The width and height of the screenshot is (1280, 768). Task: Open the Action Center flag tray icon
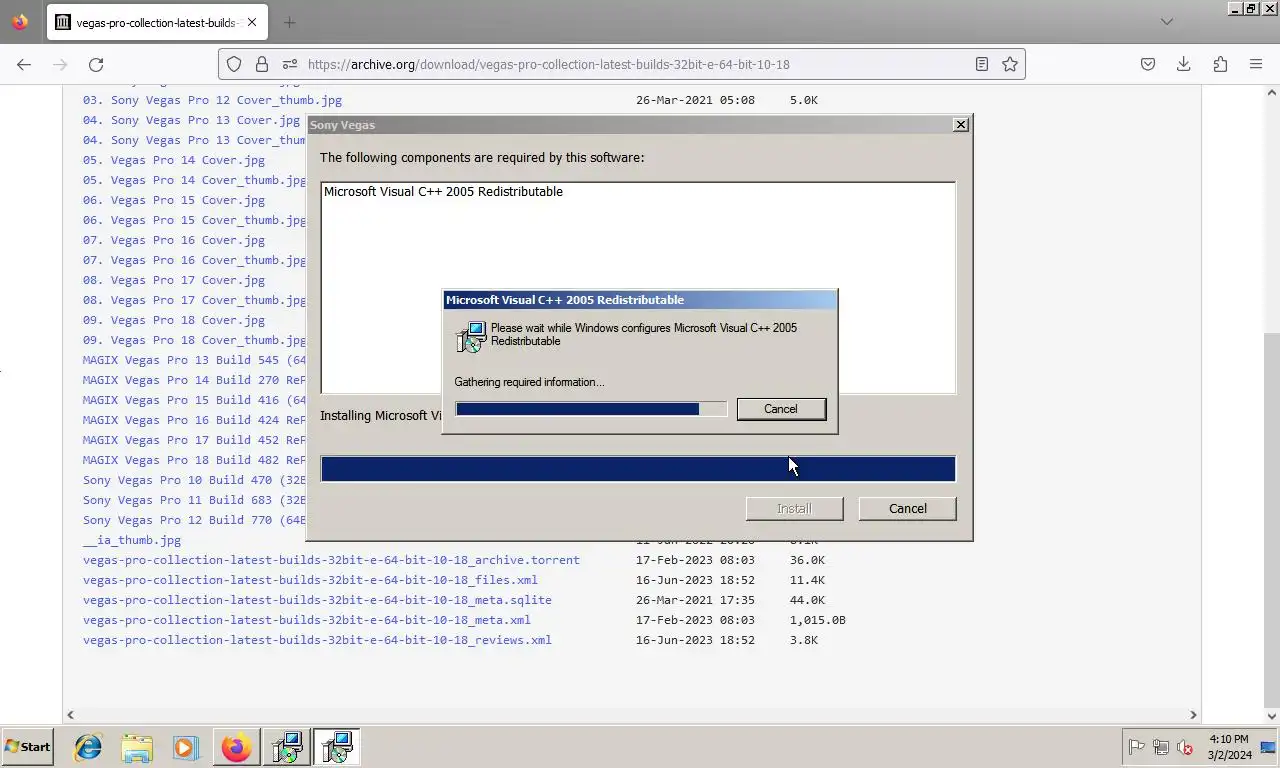1136,747
